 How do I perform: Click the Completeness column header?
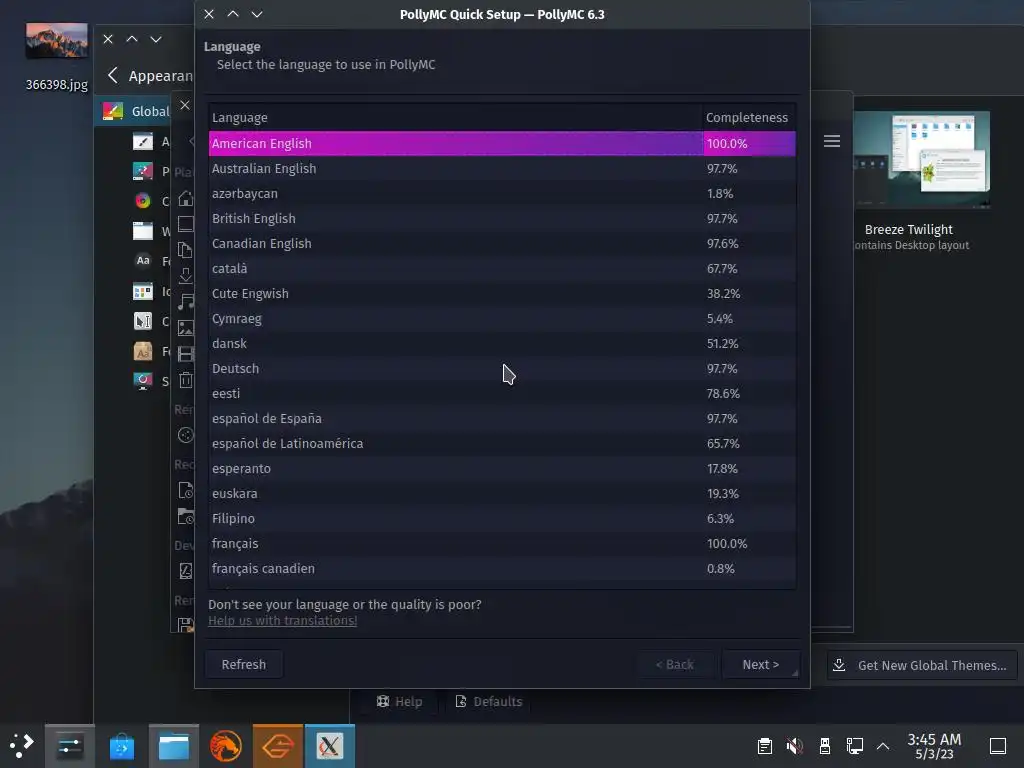749,118
